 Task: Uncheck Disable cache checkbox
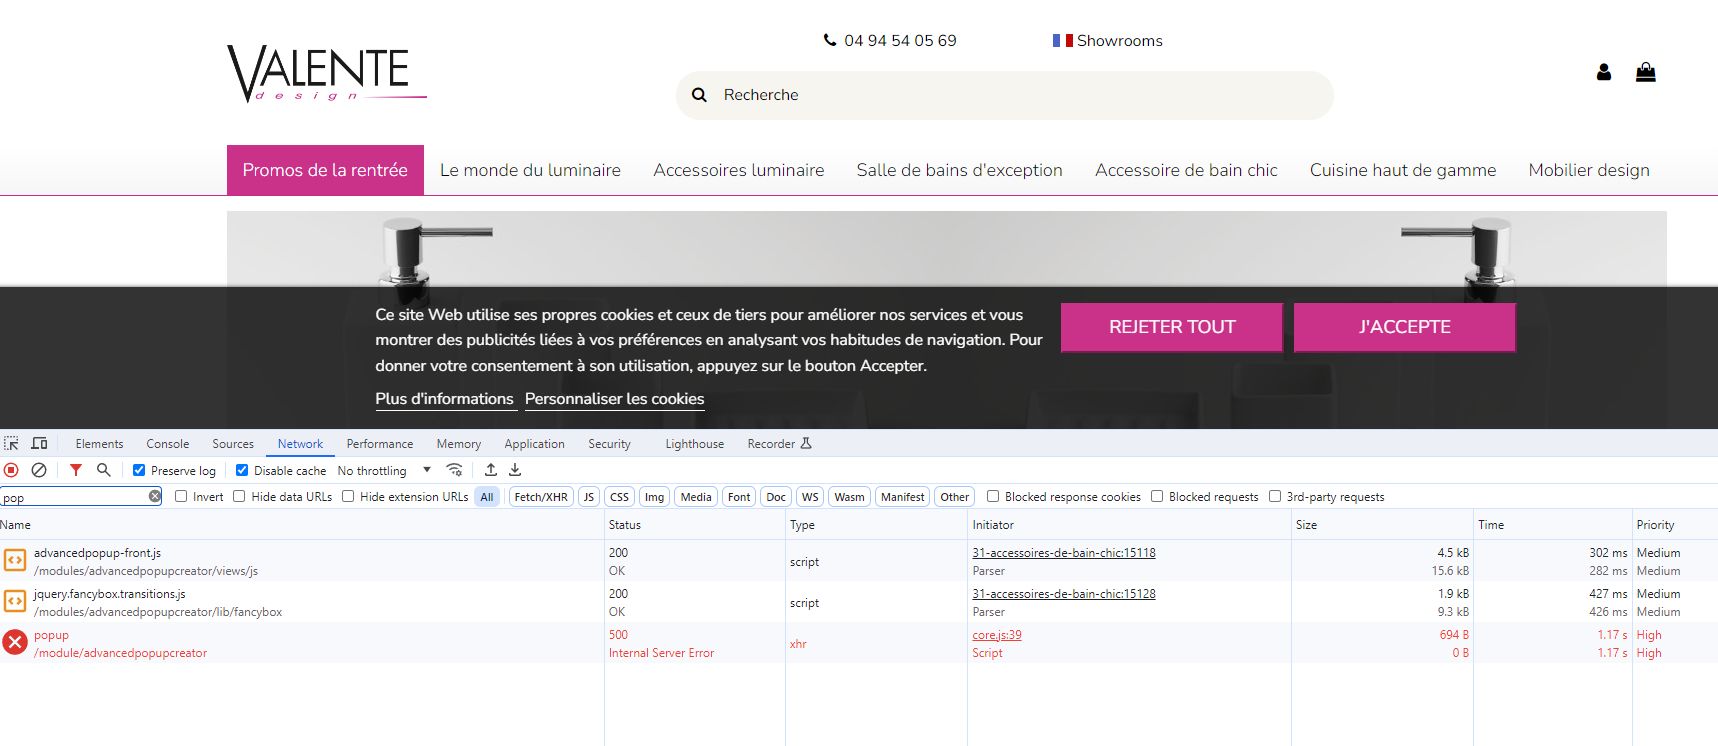tap(242, 470)
